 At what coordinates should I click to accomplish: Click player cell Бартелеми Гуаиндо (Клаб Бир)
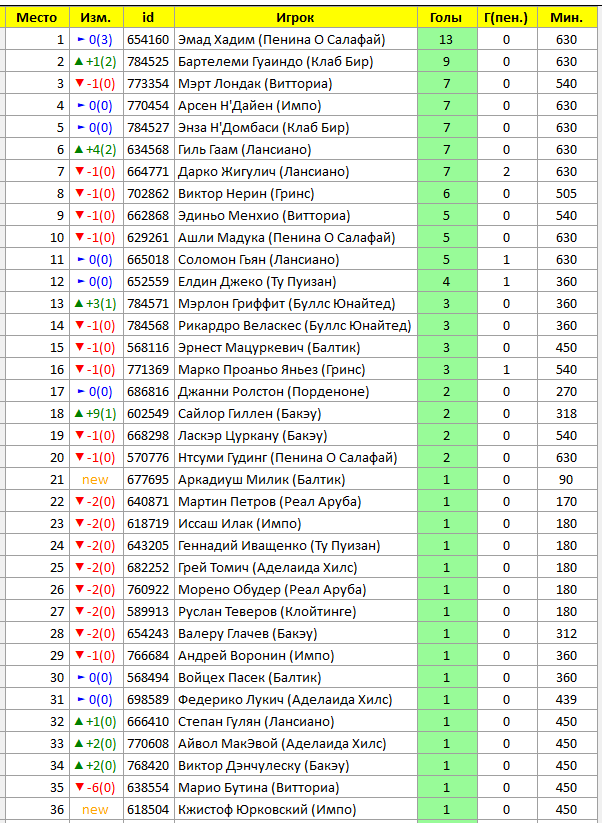click(295, 62)
